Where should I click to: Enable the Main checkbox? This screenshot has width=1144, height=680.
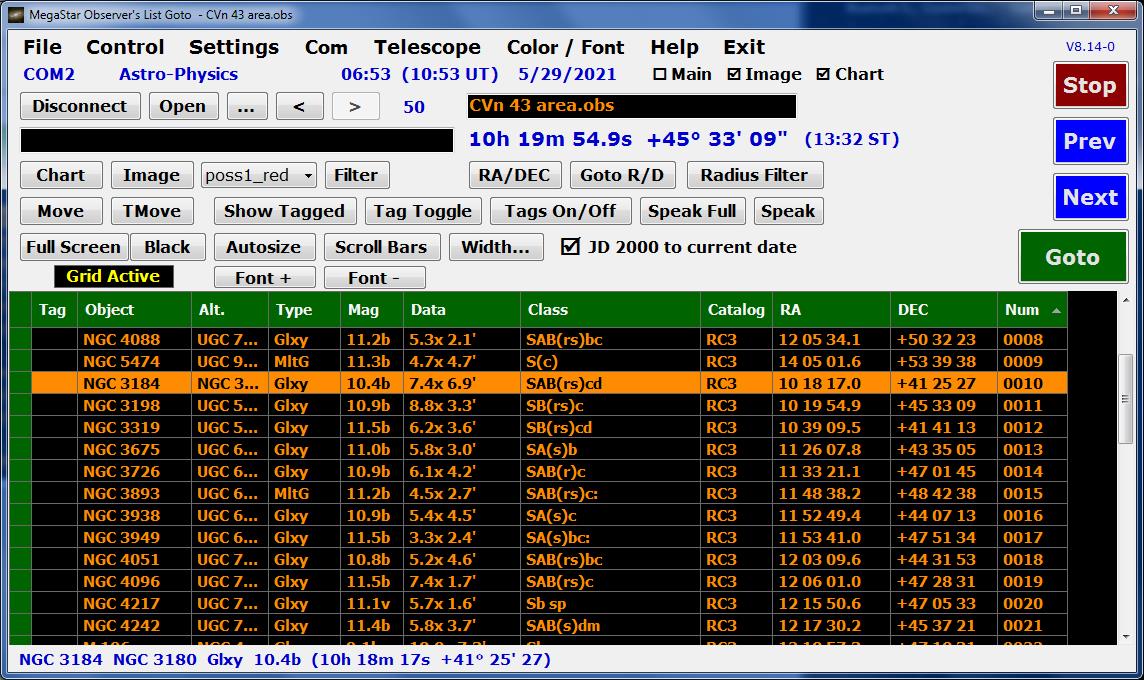pyautogui.click(x=659, y=75)
